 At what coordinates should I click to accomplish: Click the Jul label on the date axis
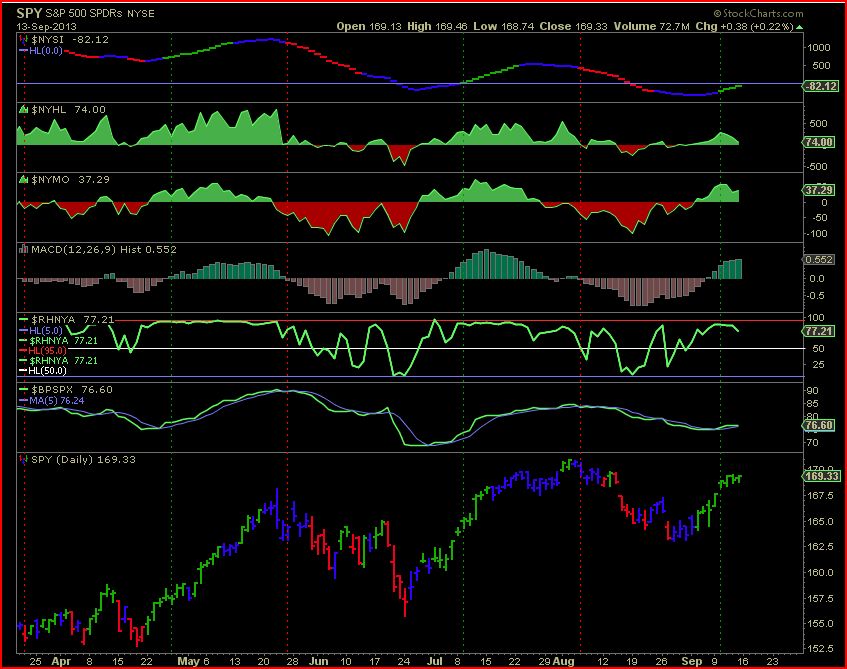tap(434, 661)
